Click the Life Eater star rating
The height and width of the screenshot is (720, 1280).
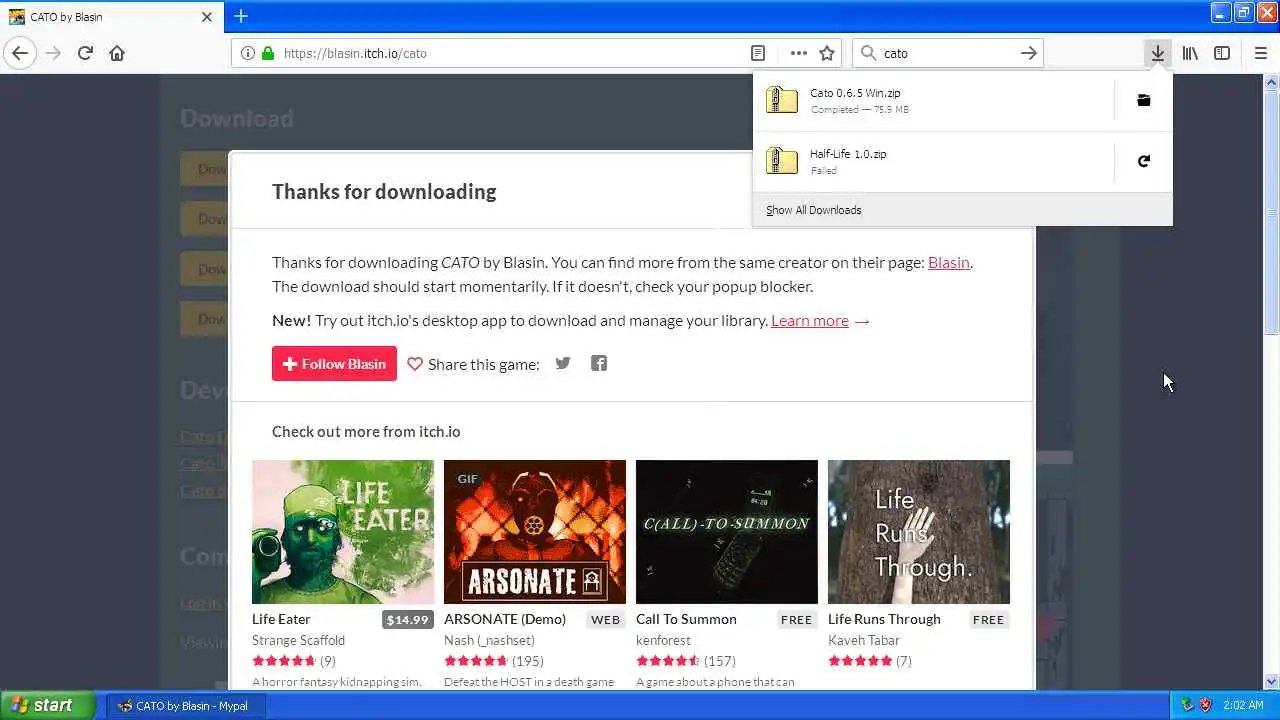click(x=284, y=661)
